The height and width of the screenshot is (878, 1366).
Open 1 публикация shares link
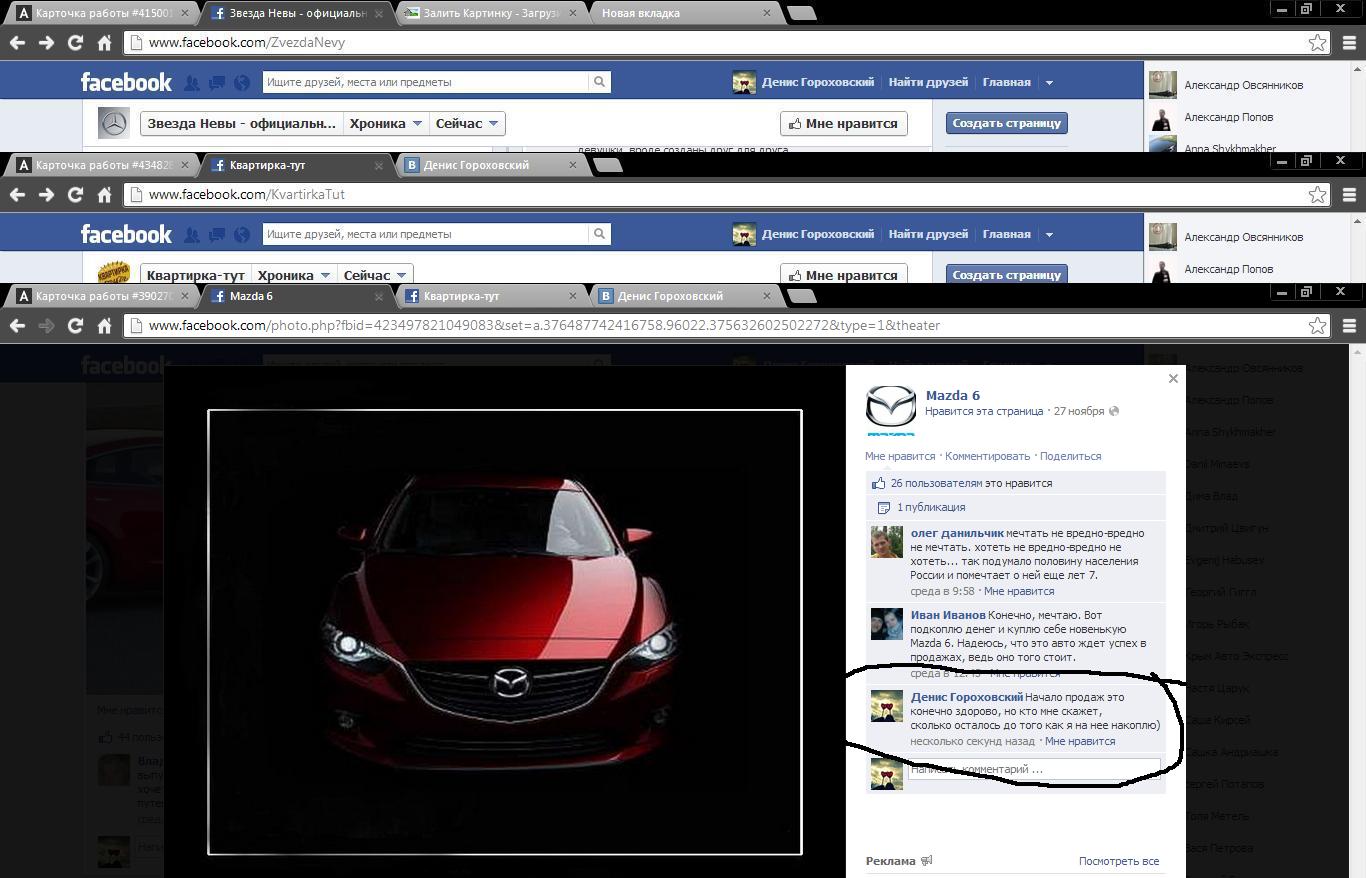(931, 507)
